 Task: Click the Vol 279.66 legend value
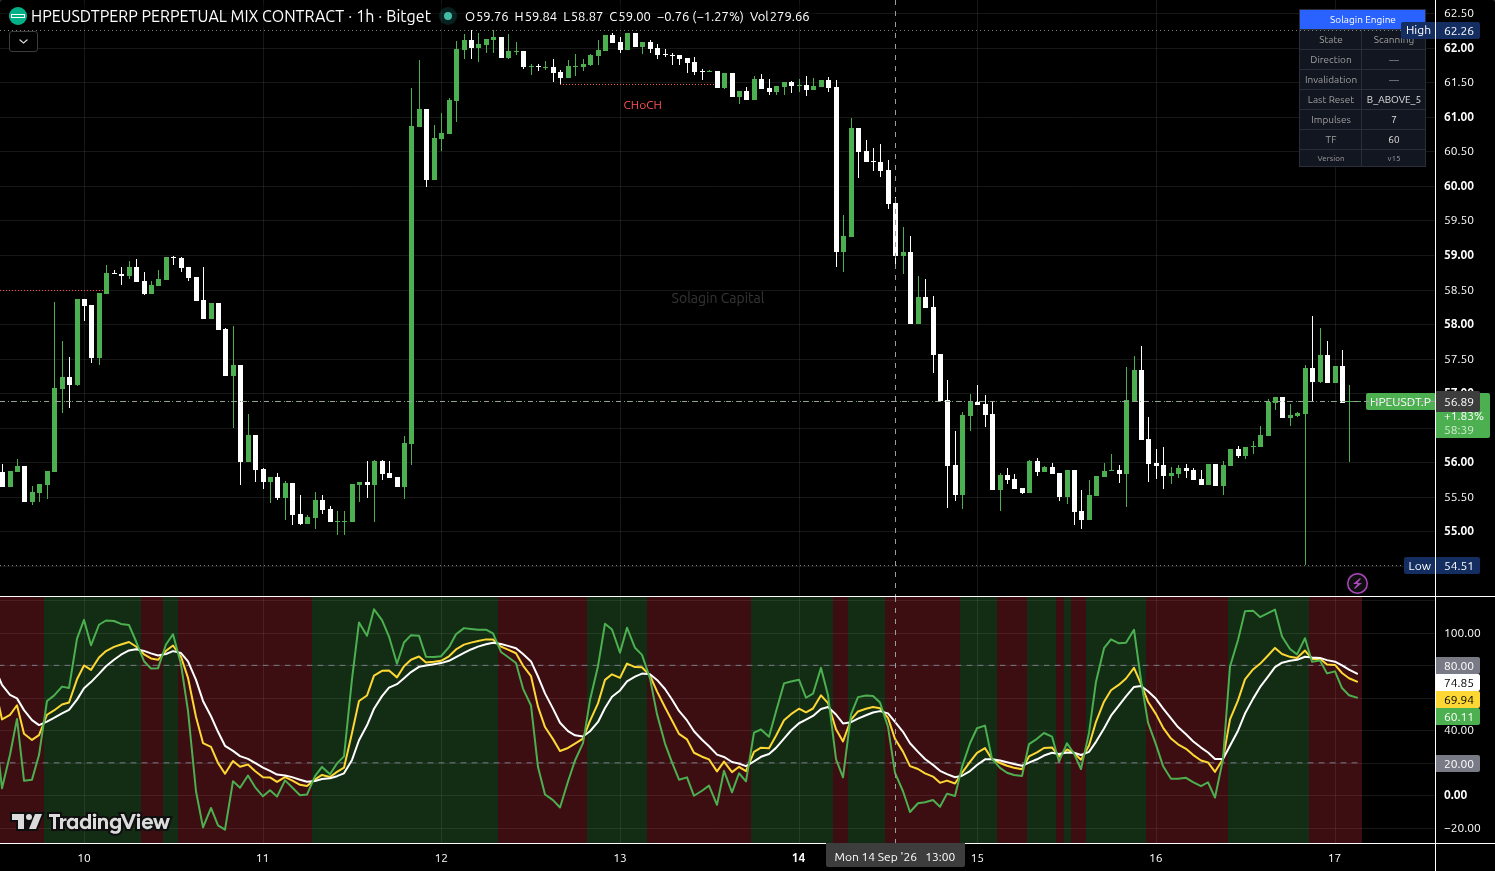779,17
